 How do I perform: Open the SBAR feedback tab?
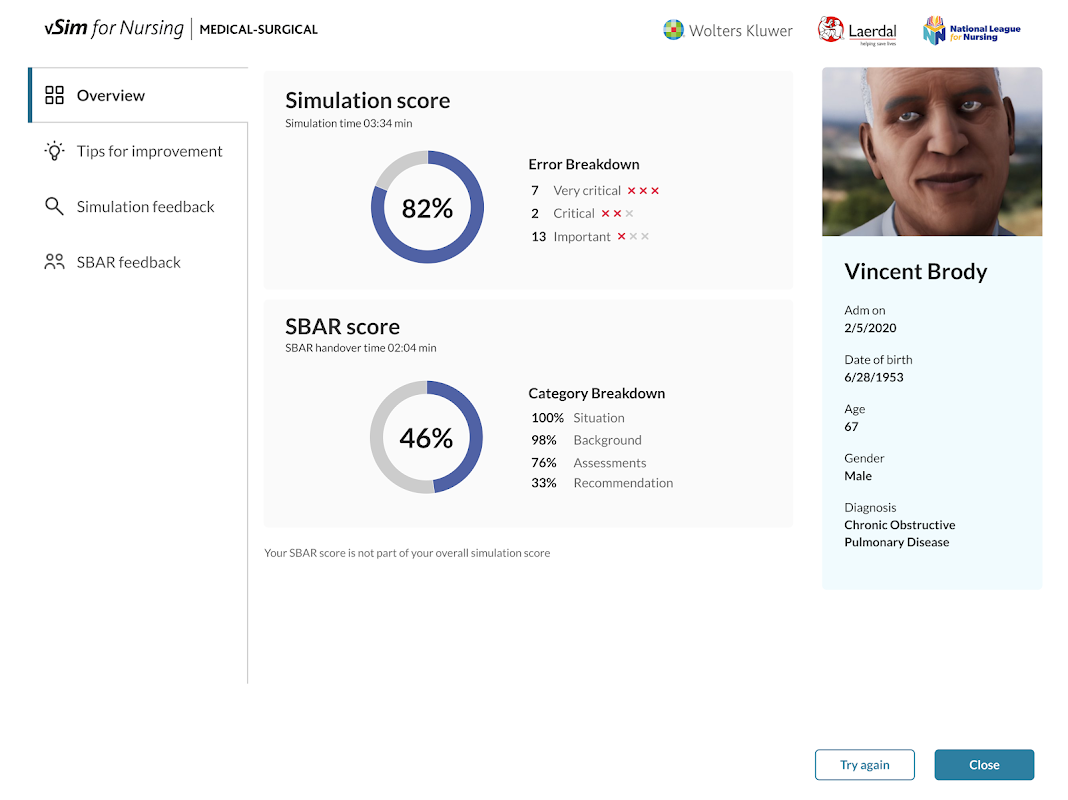tap(128, 262)
